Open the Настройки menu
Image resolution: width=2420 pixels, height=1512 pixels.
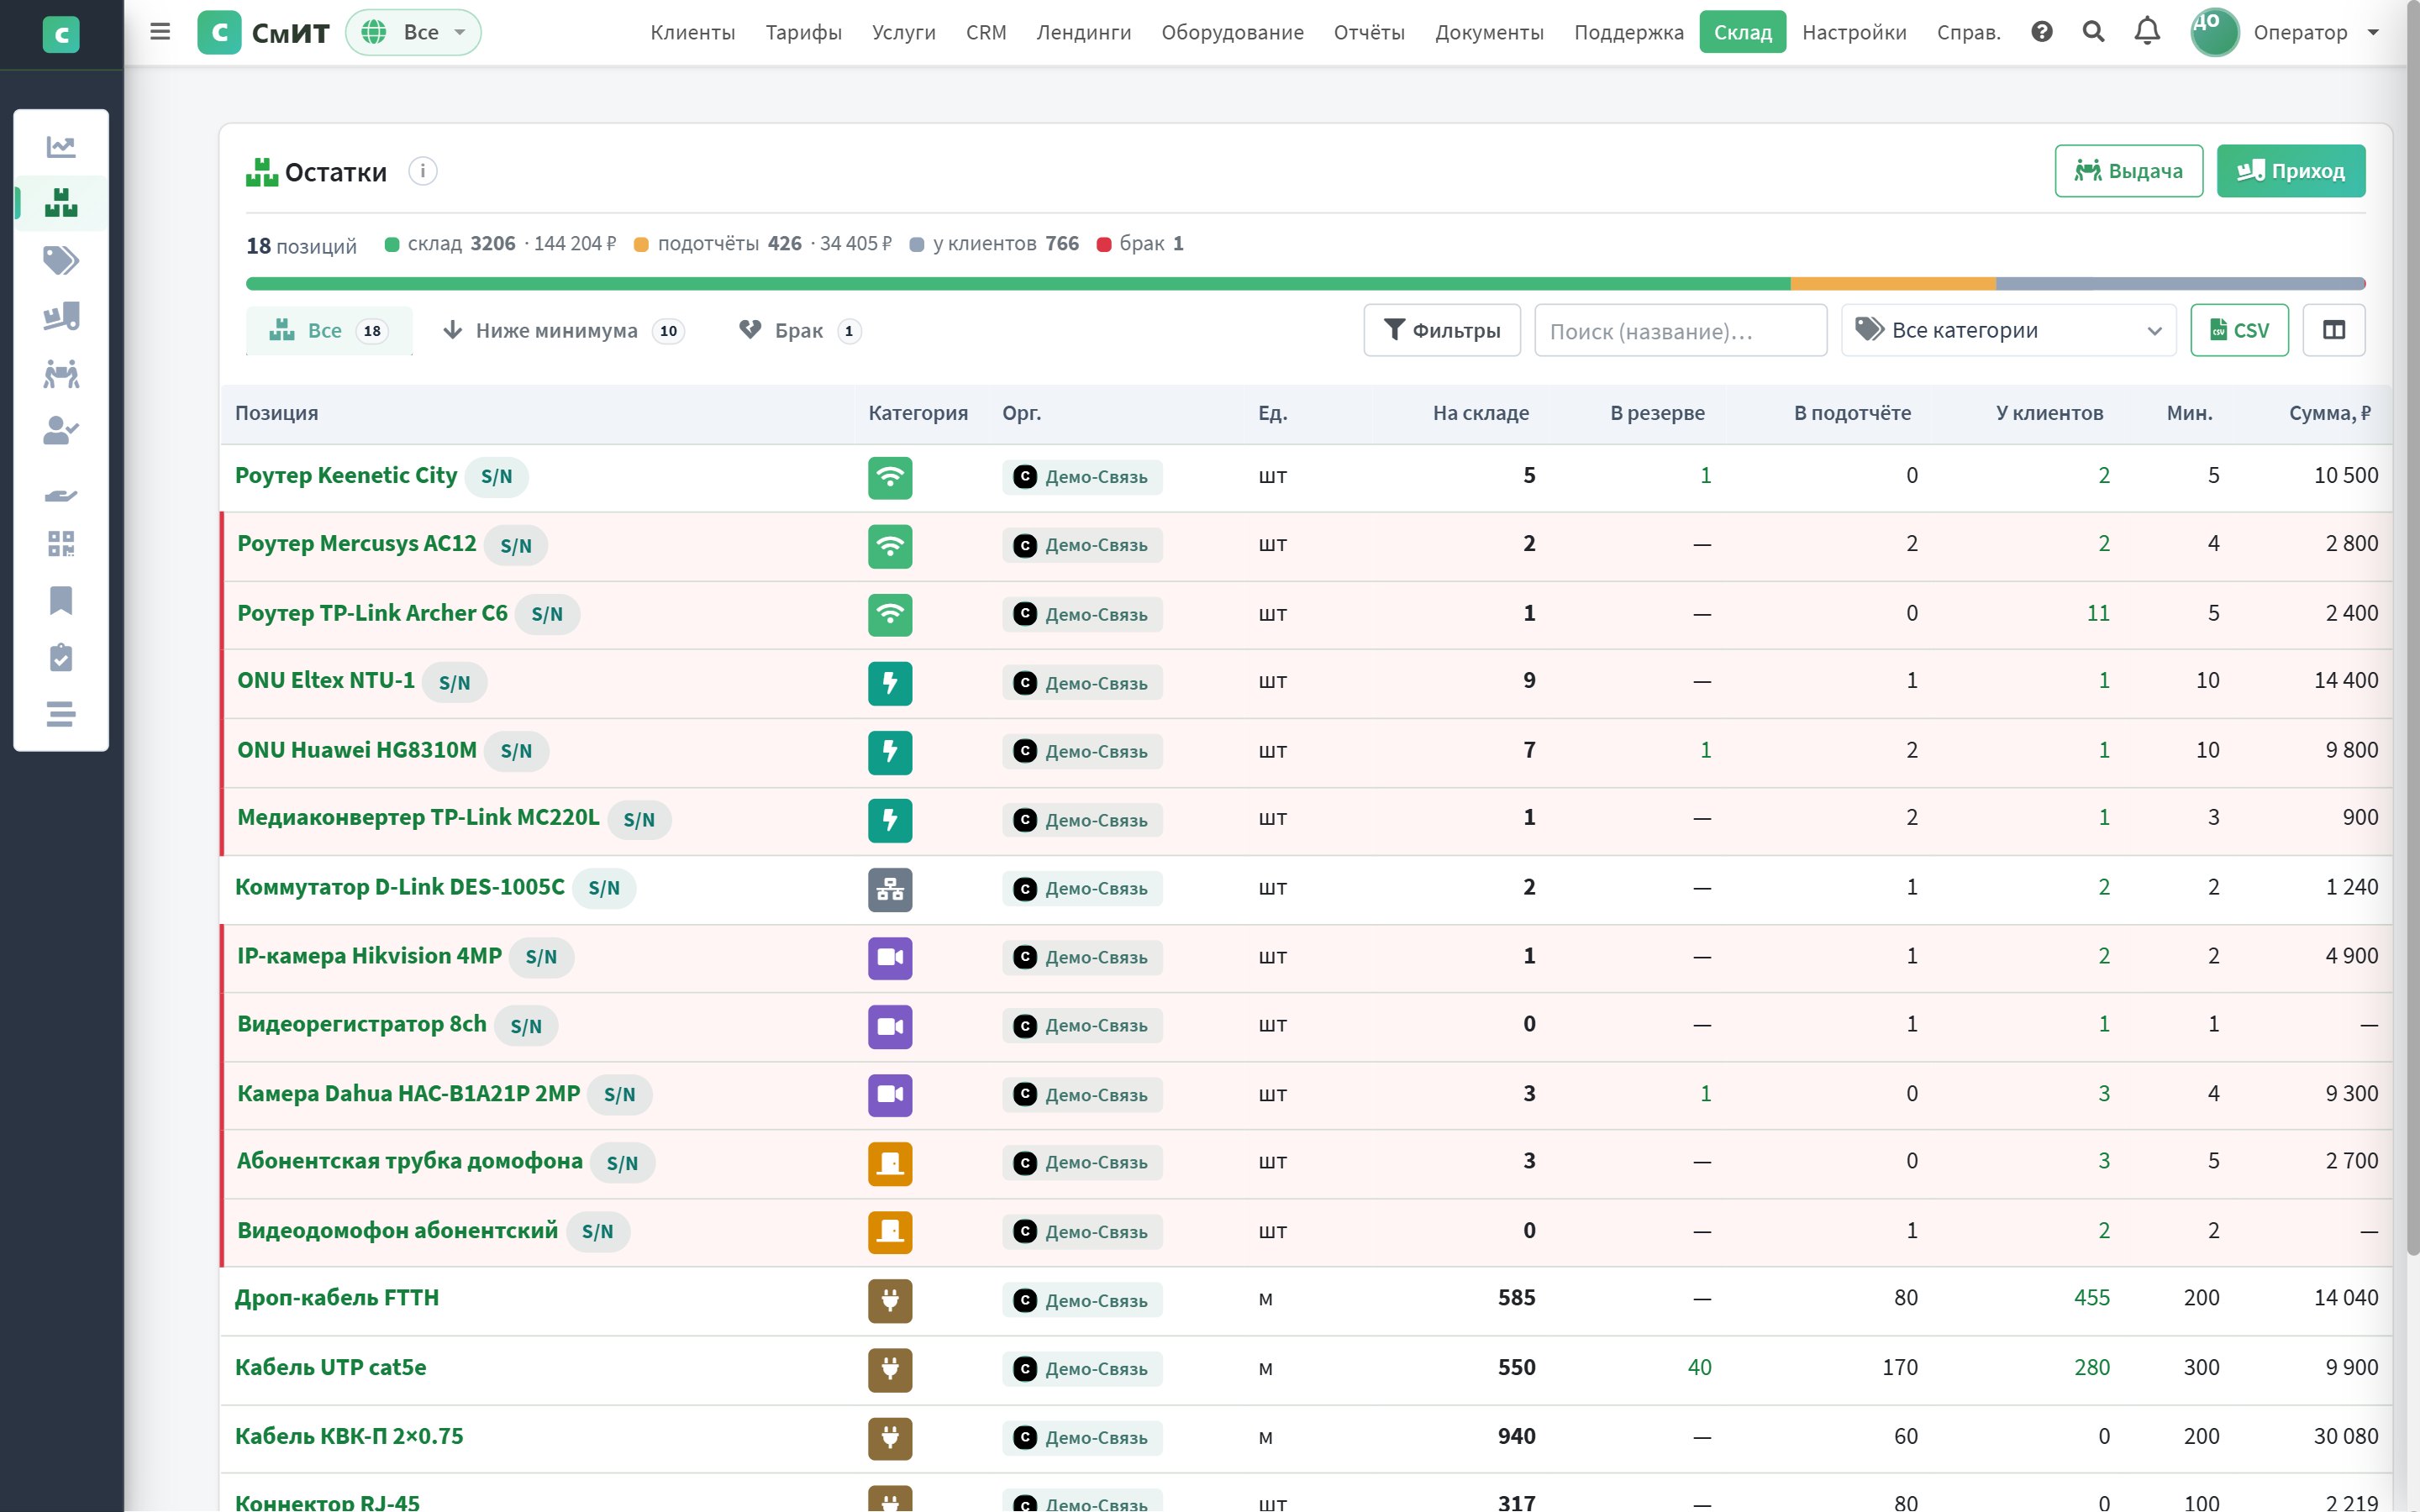click(1854, 32)
